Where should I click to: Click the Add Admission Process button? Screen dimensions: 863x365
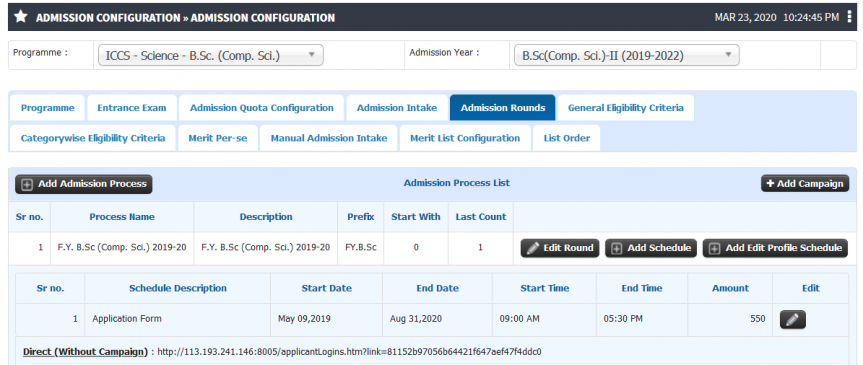coord(84,184)
